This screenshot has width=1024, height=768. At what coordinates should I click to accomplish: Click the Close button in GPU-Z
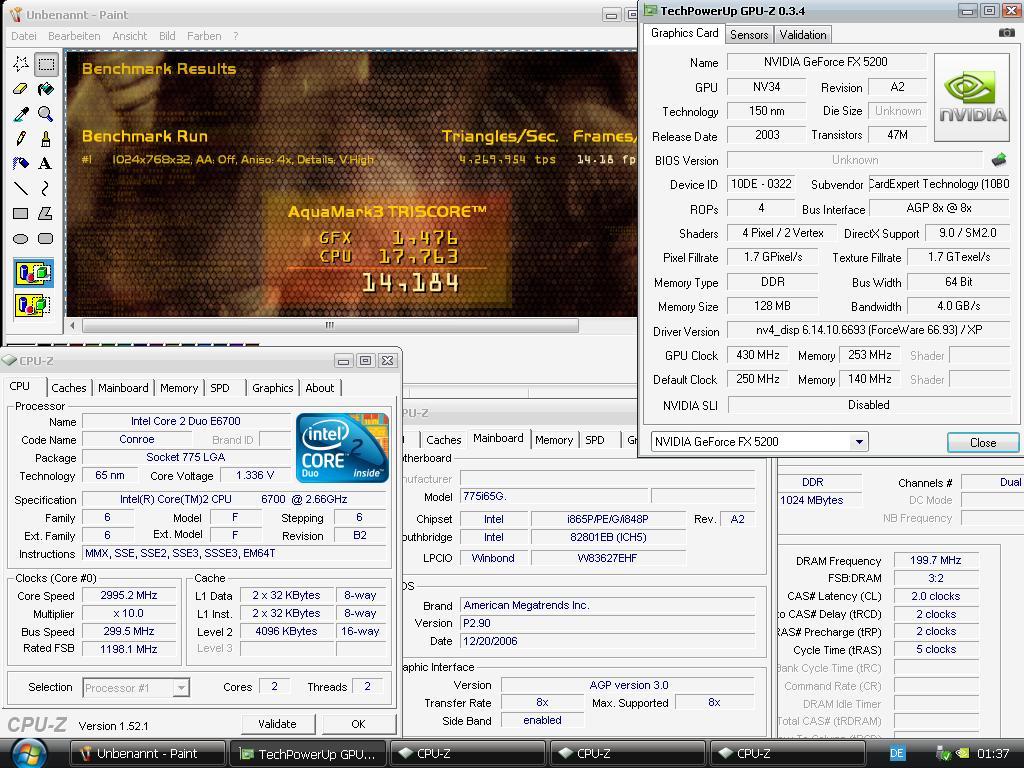click(983, 442)
